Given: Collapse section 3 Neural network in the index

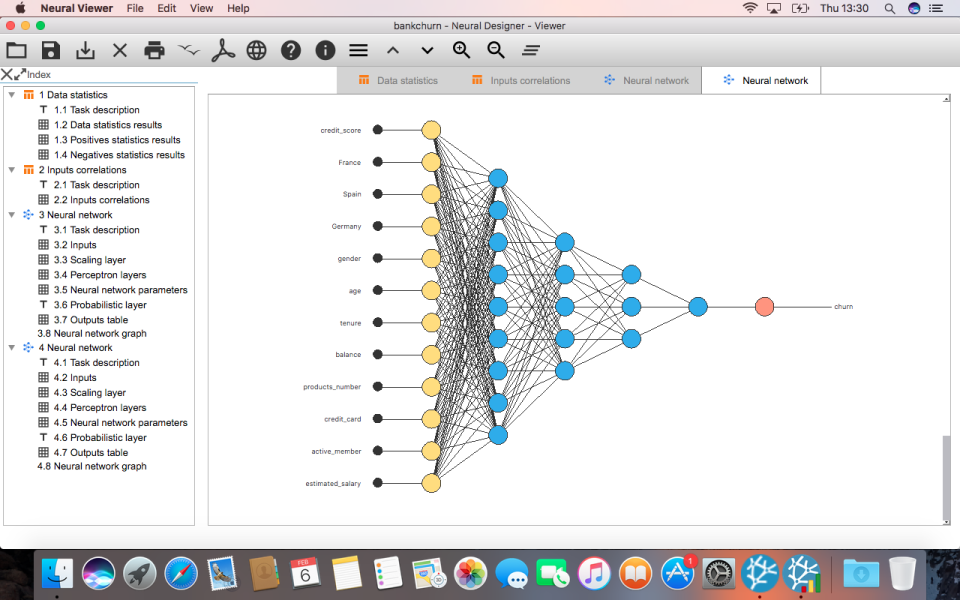Looking at the screenshot, I should [x=12, y=214].
